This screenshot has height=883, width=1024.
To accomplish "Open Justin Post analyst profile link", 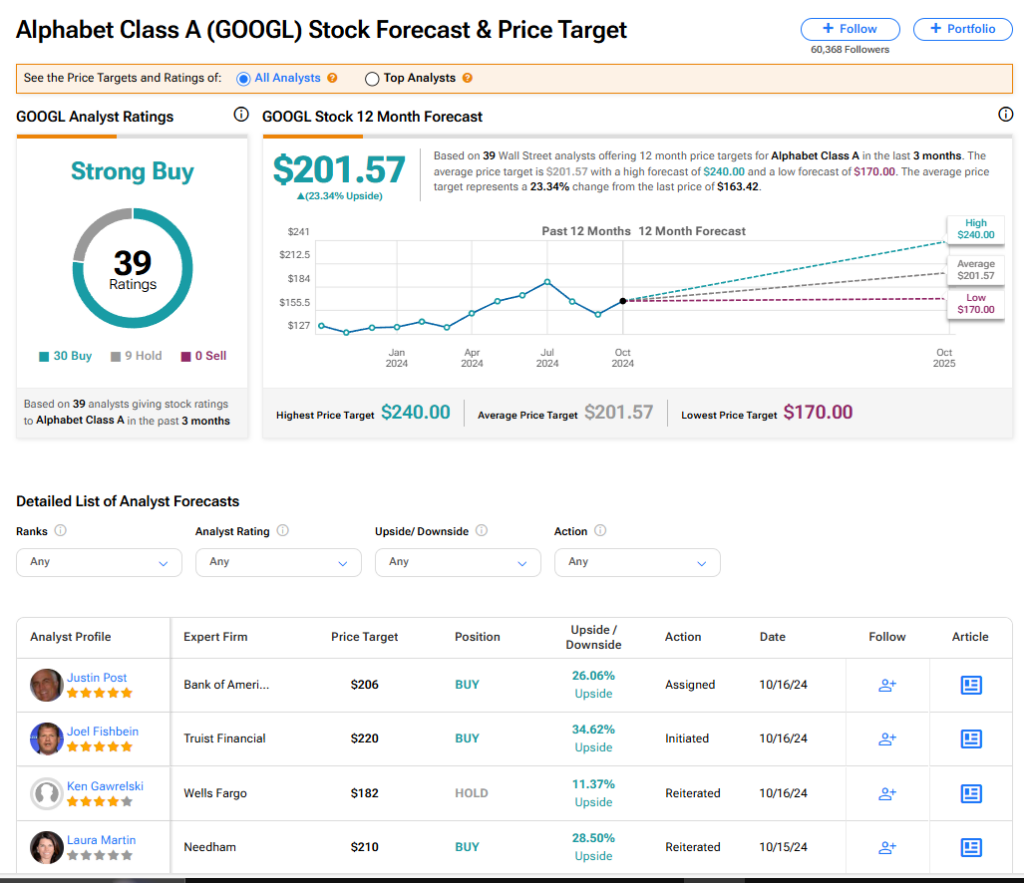I will pos(97,677).
